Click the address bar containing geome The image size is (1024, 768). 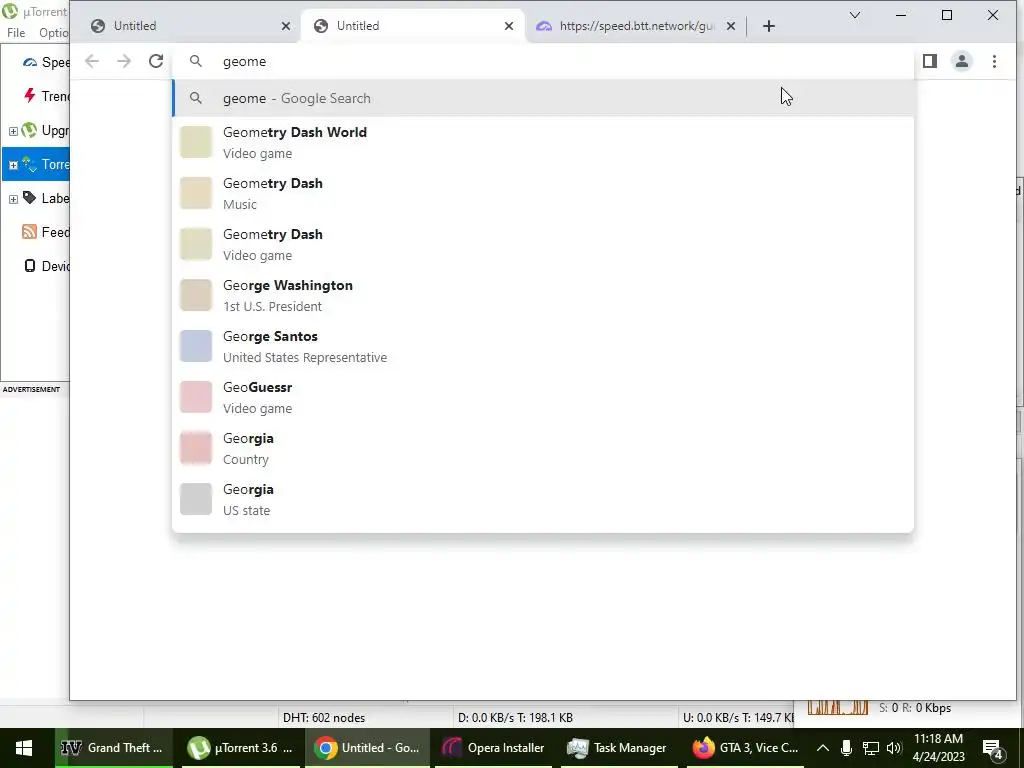pos(542,61)
